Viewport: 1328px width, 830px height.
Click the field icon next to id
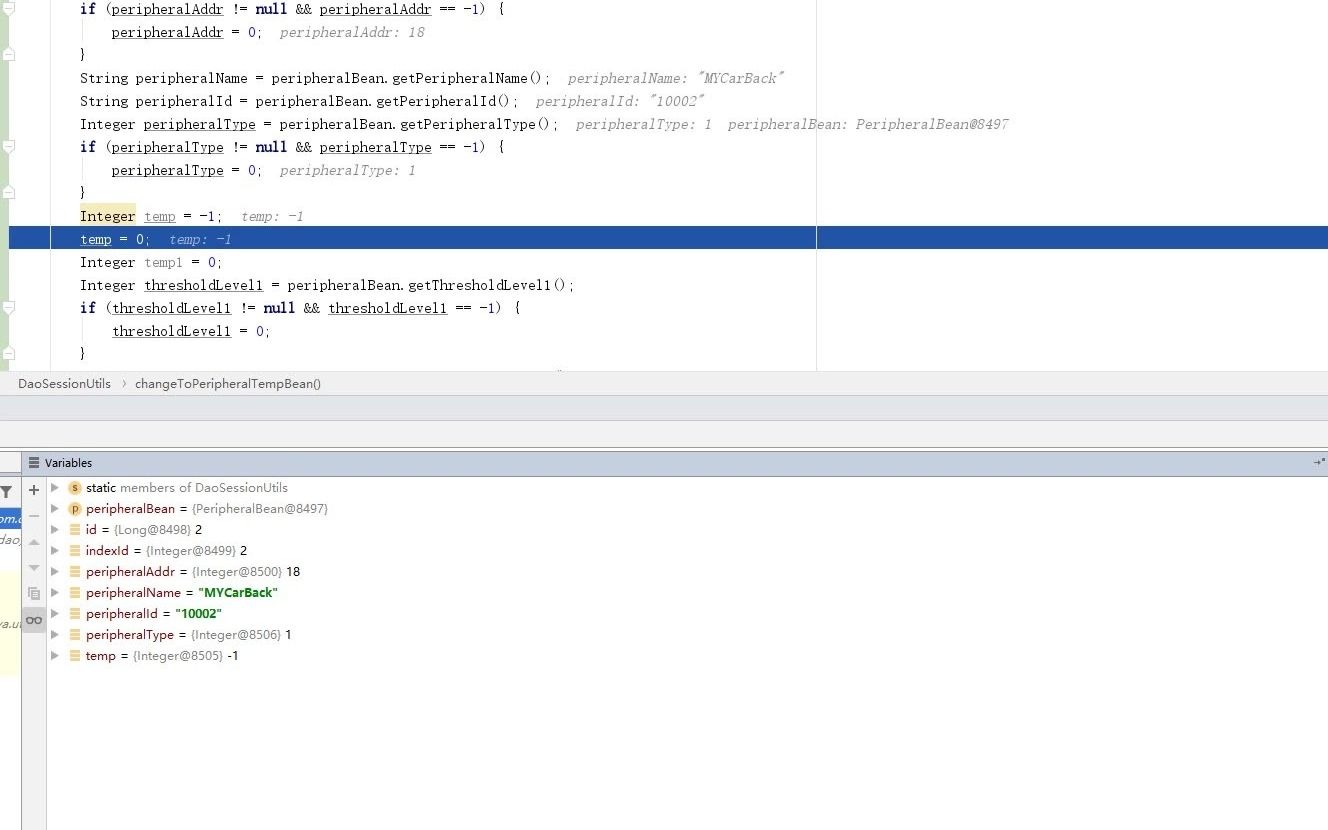pos(75,530)
